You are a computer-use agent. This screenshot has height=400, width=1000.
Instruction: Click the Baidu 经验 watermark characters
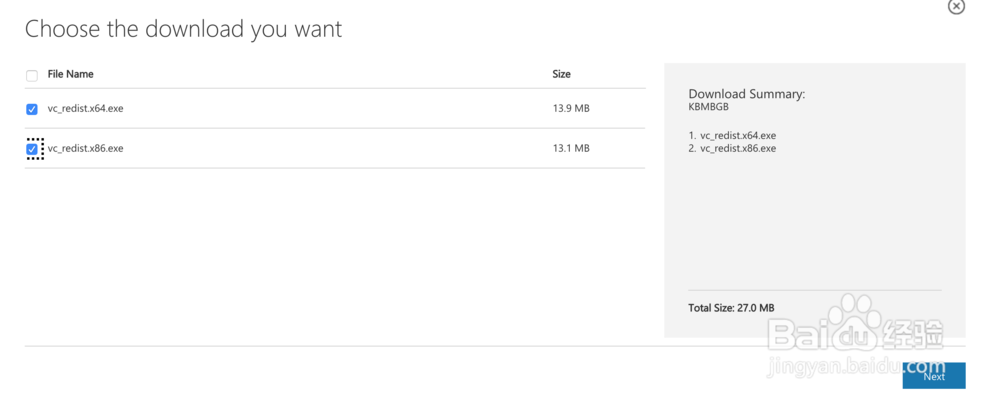click(914, 332)
